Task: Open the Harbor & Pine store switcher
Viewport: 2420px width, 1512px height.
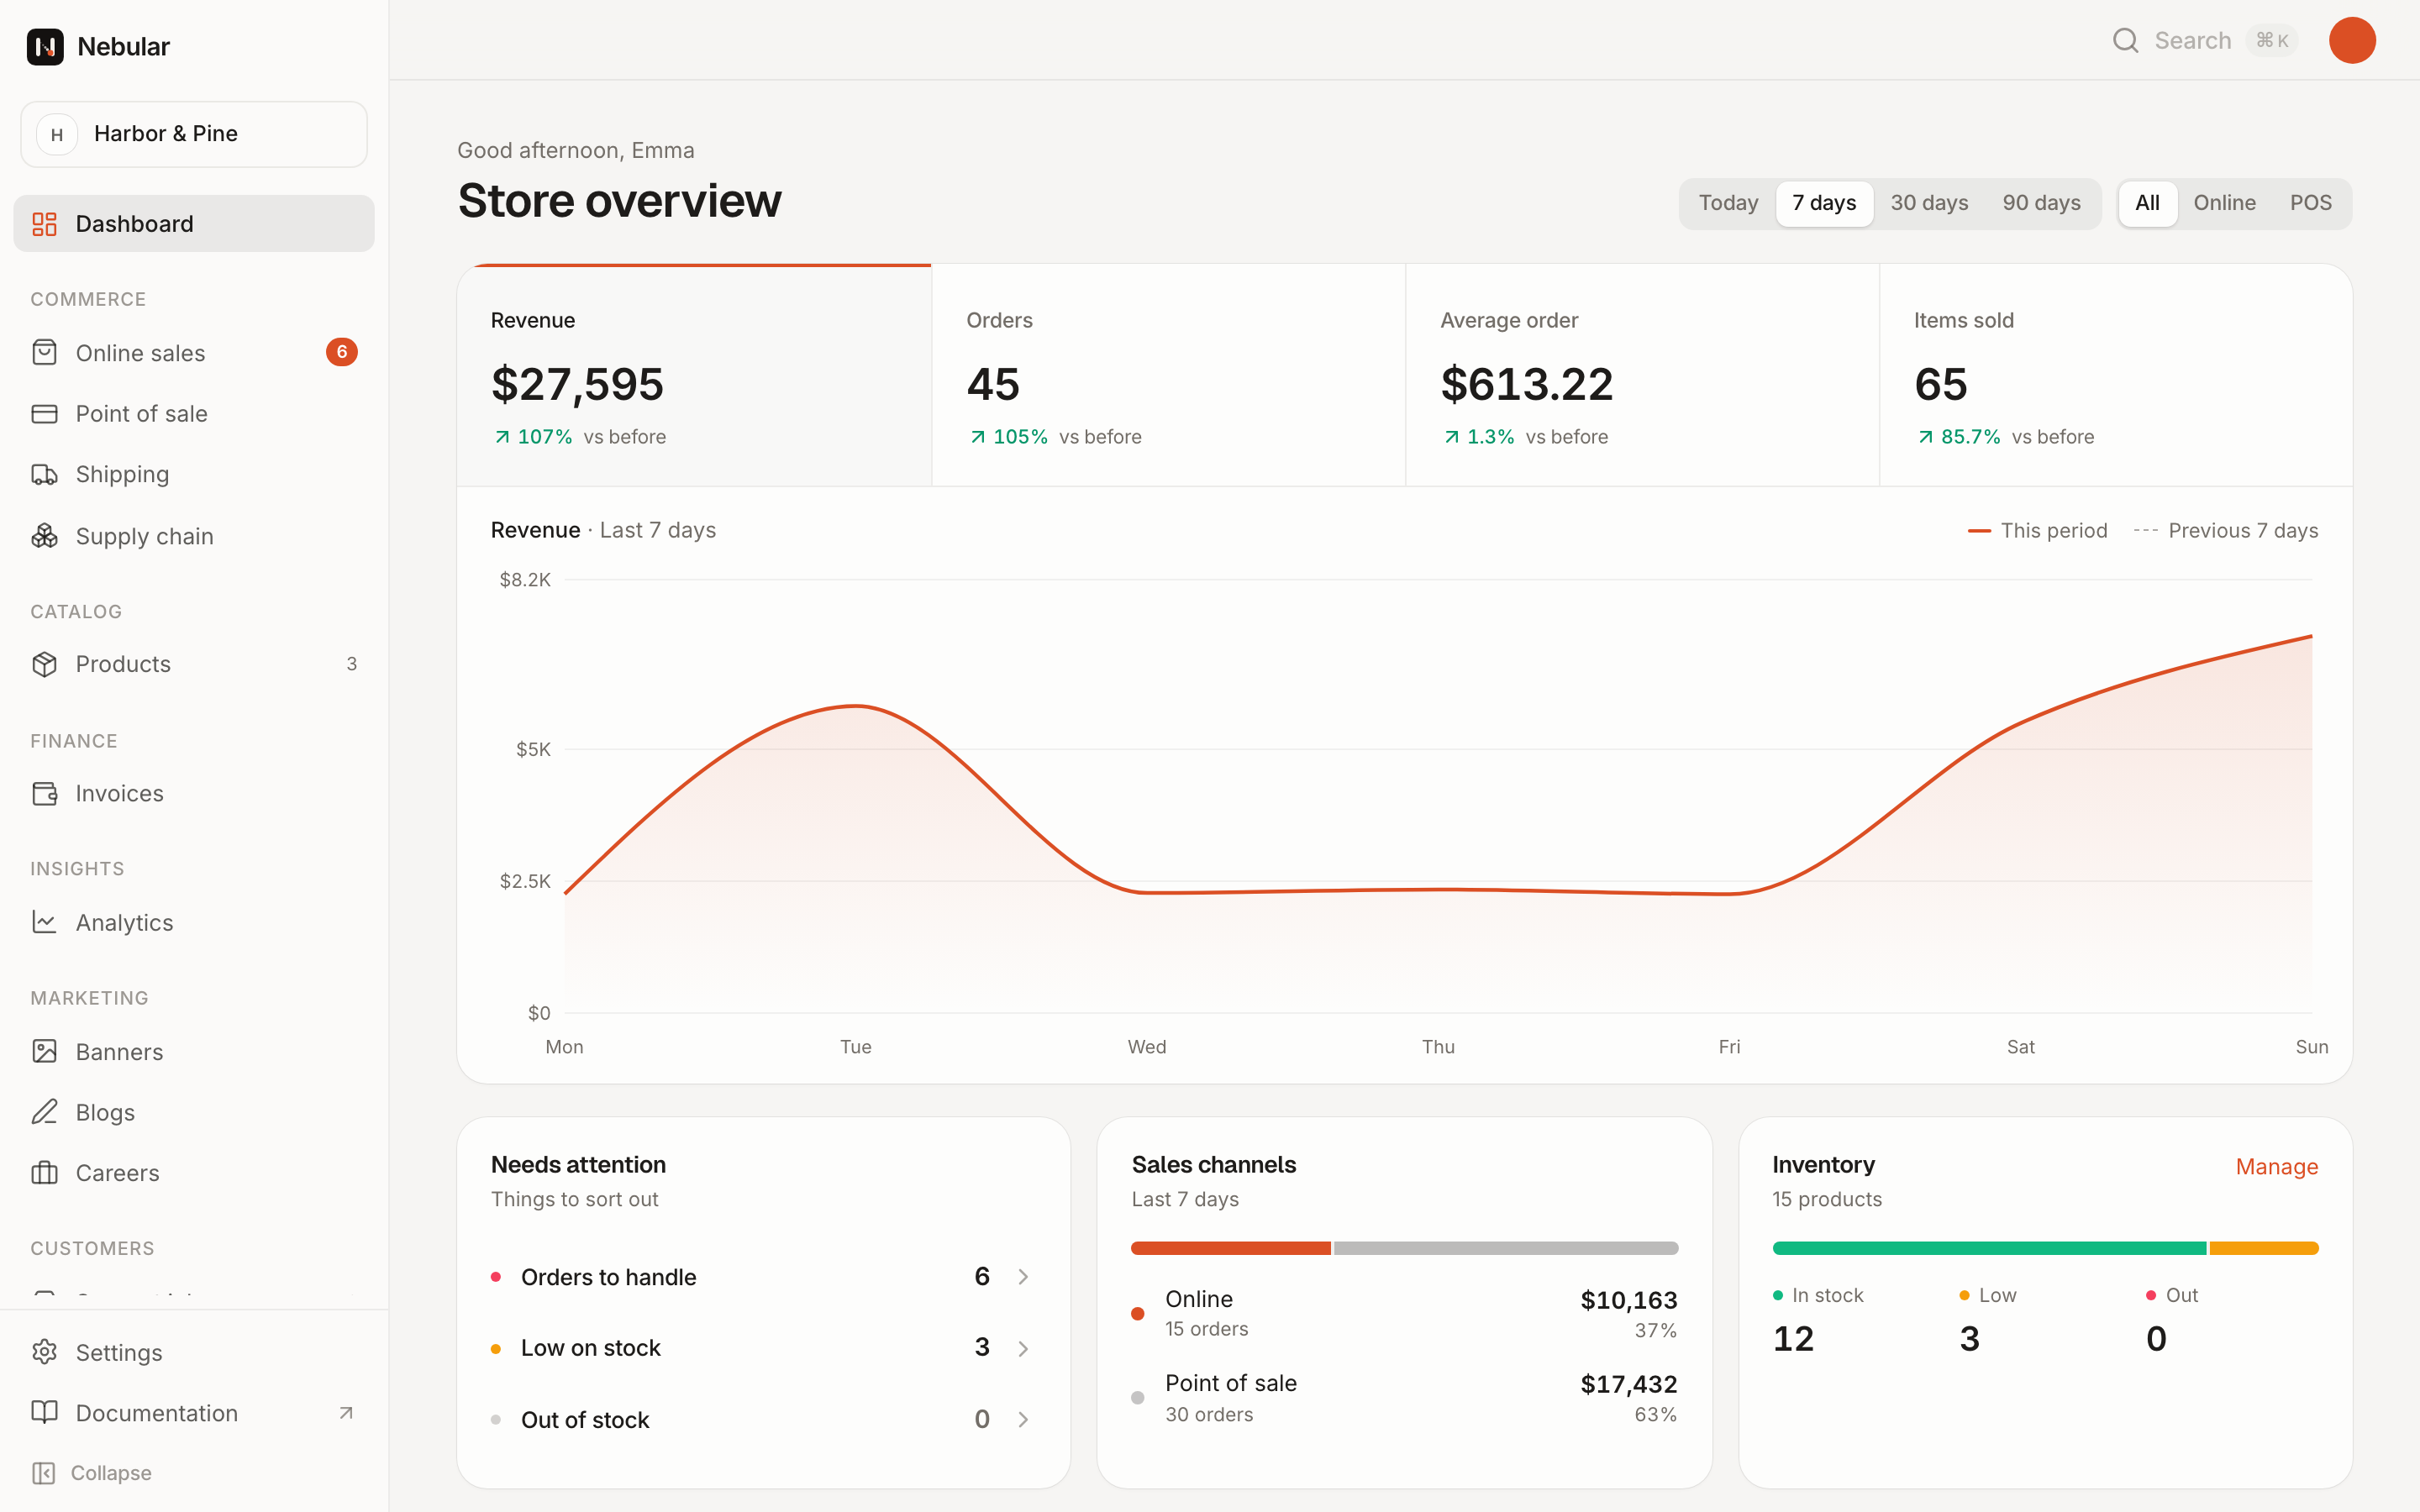Action: (194, 134)
